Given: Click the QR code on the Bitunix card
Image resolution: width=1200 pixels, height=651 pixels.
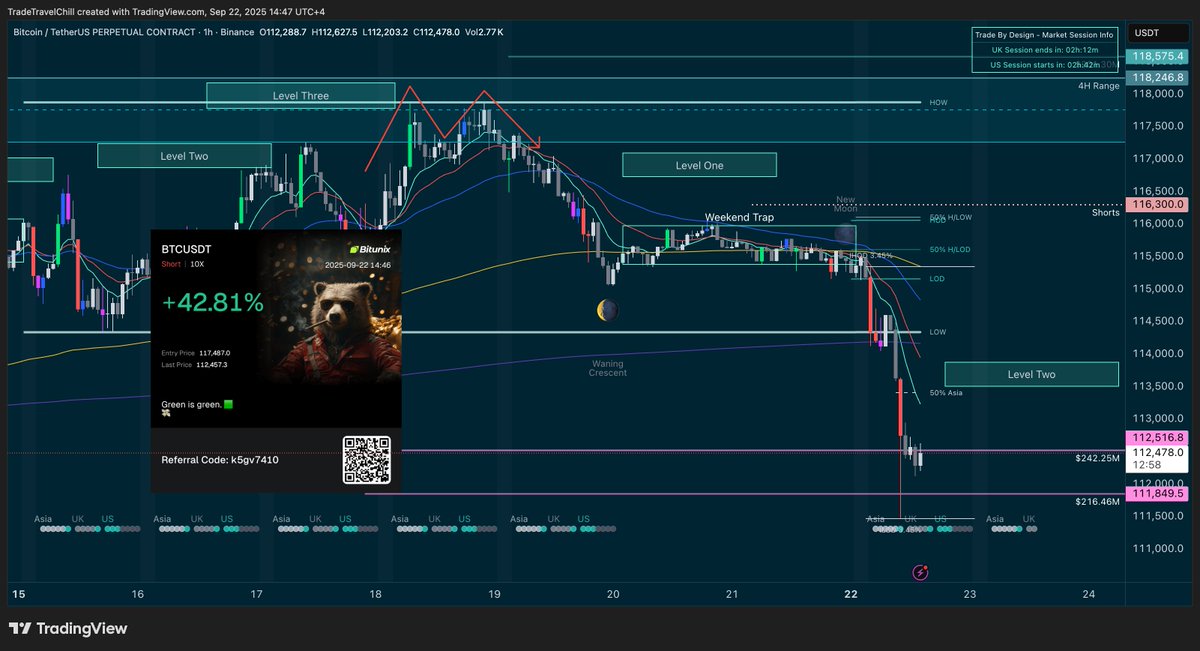Looking at the screenshot, I should [365, 460].
